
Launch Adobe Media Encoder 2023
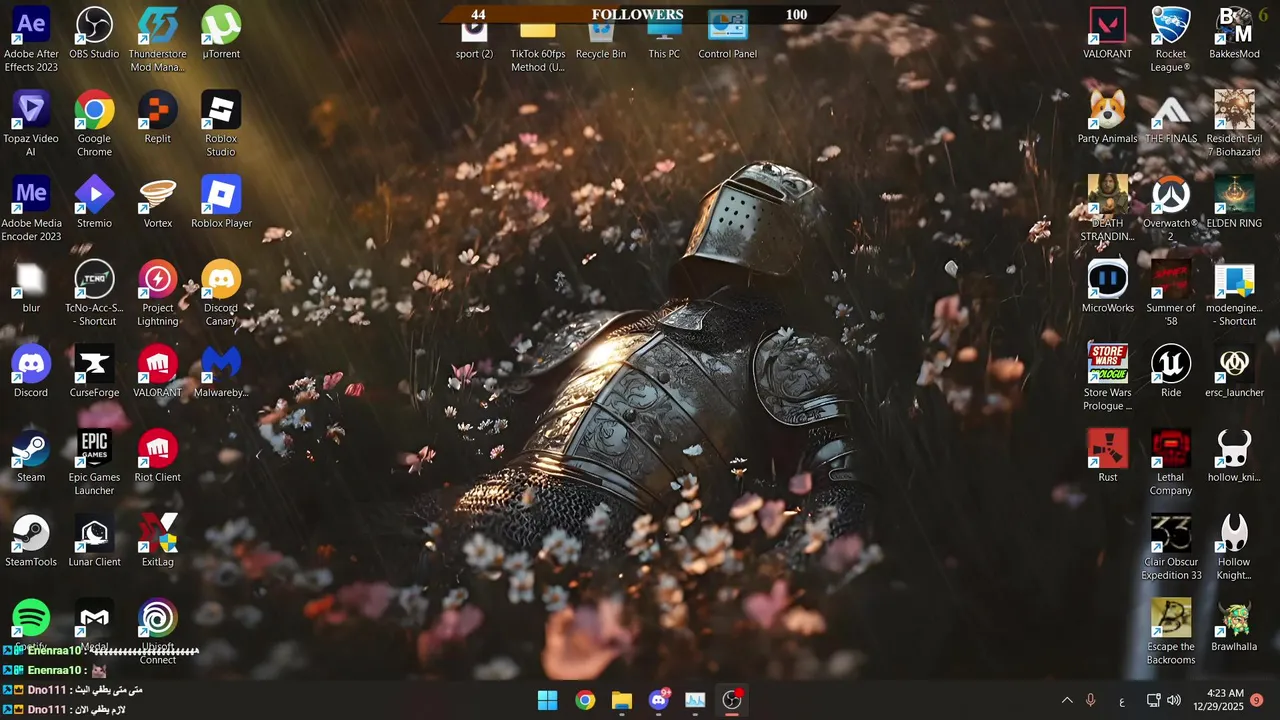(x=31, y=210)
